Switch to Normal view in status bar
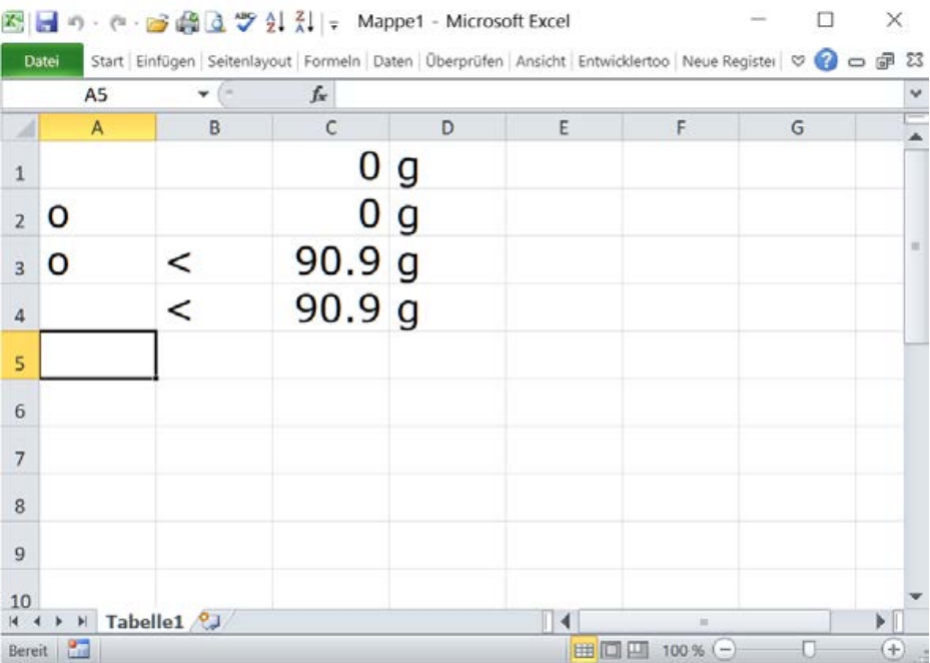Viewport: 930px width, 663px height. tap(583, 651)
